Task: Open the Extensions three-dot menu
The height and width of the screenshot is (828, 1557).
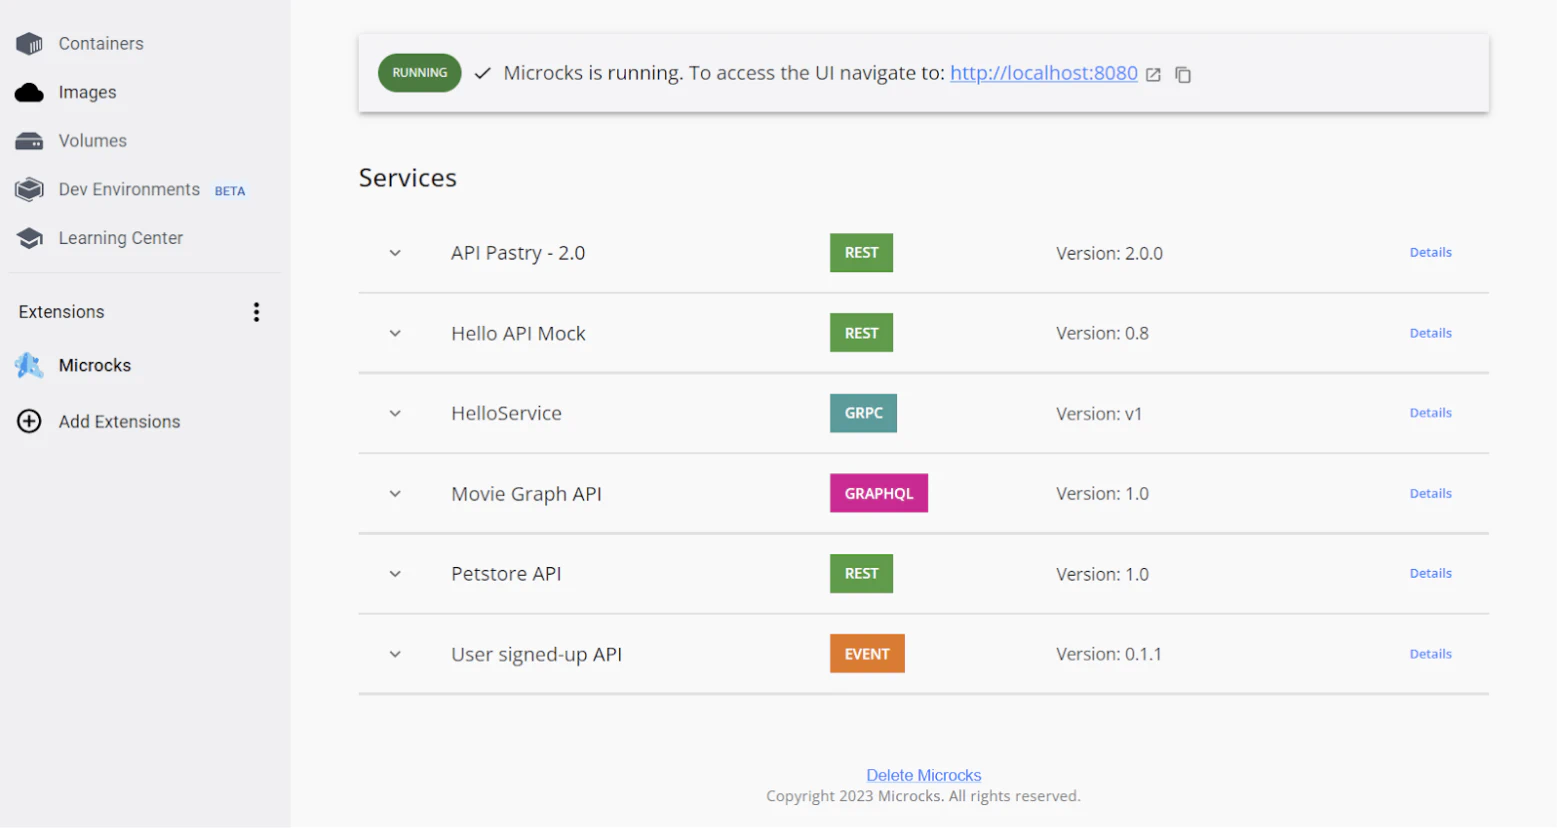Action: (256, 312)
